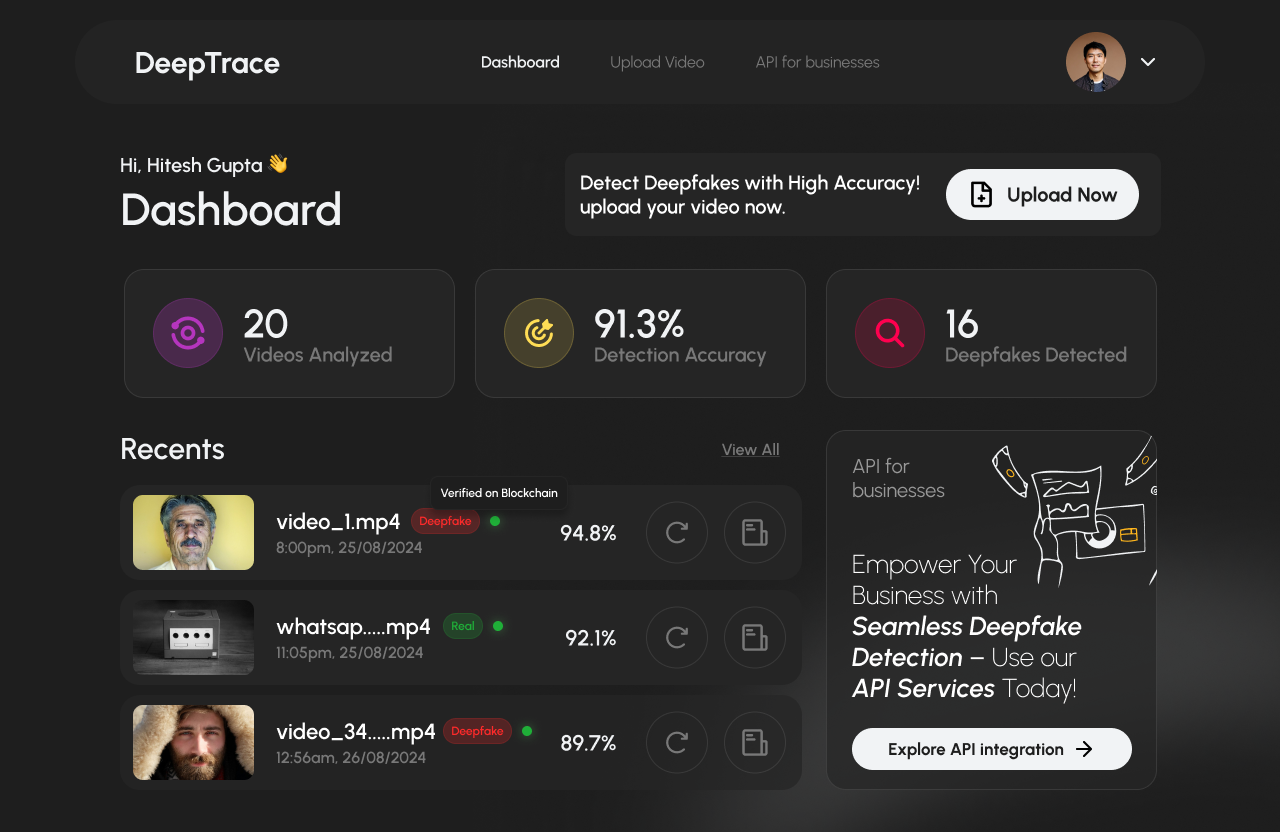Click the 89.7% confidence value

[x=588, y=743]
